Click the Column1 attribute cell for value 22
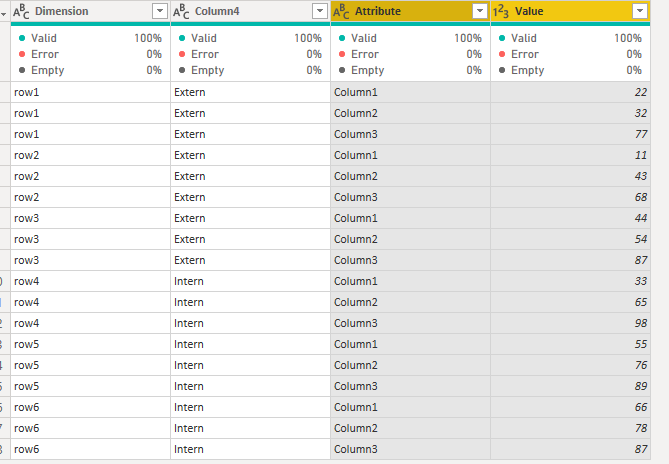 click(x=410, y=92)
